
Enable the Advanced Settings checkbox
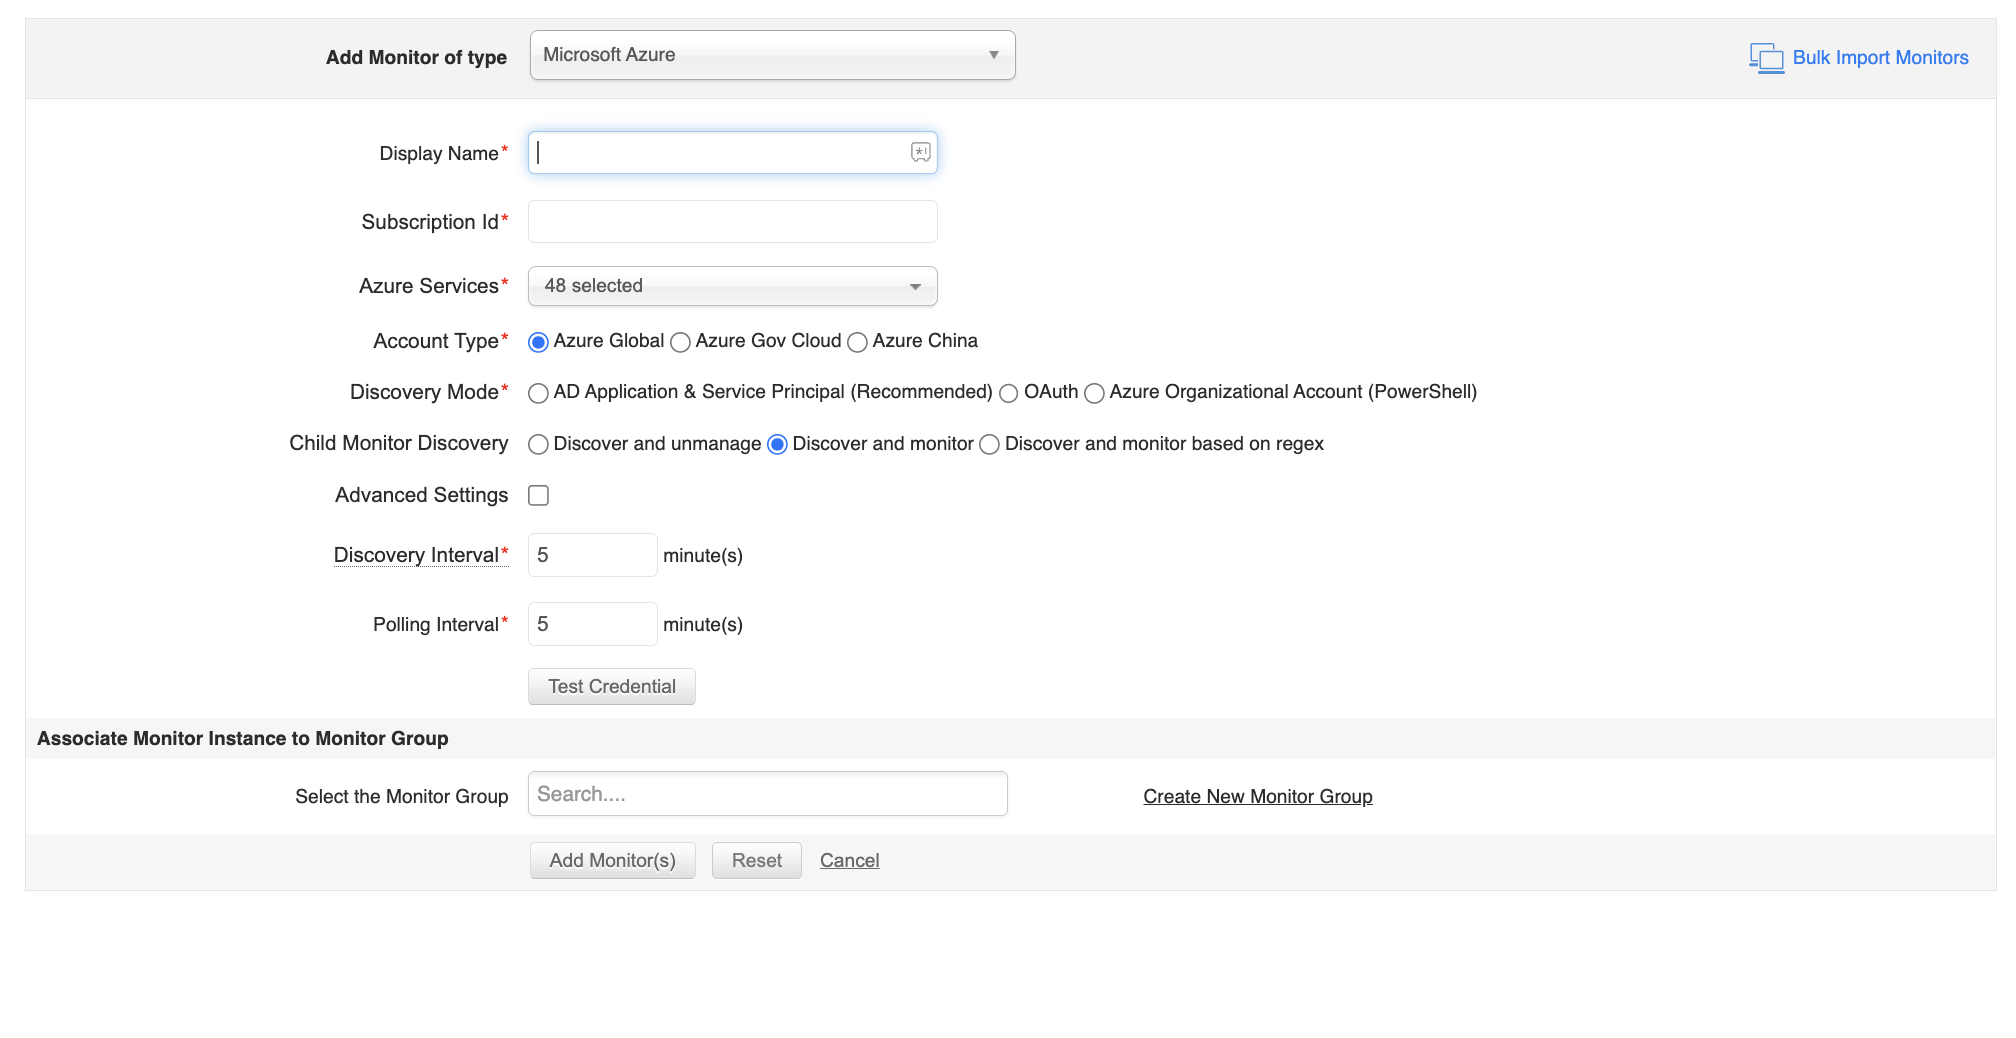(x=538, y=495)
